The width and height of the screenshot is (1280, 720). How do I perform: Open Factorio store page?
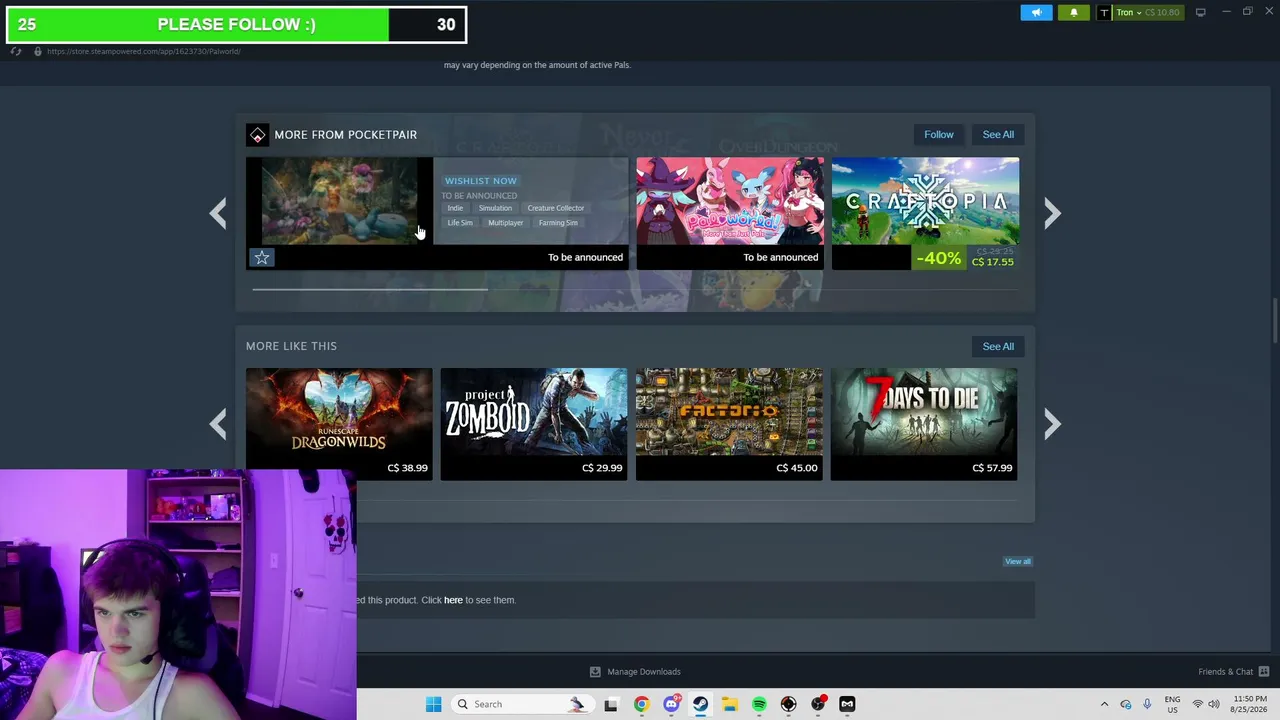[x=729, y=424]
